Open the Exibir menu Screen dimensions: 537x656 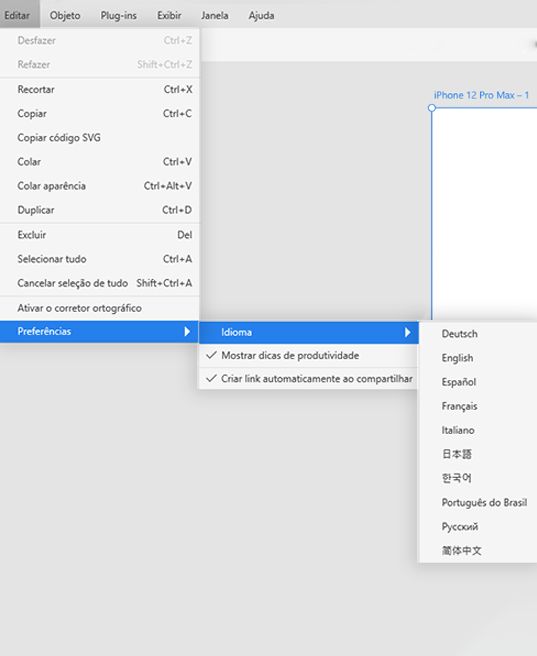pyautogui.click(x=169, y=15)
